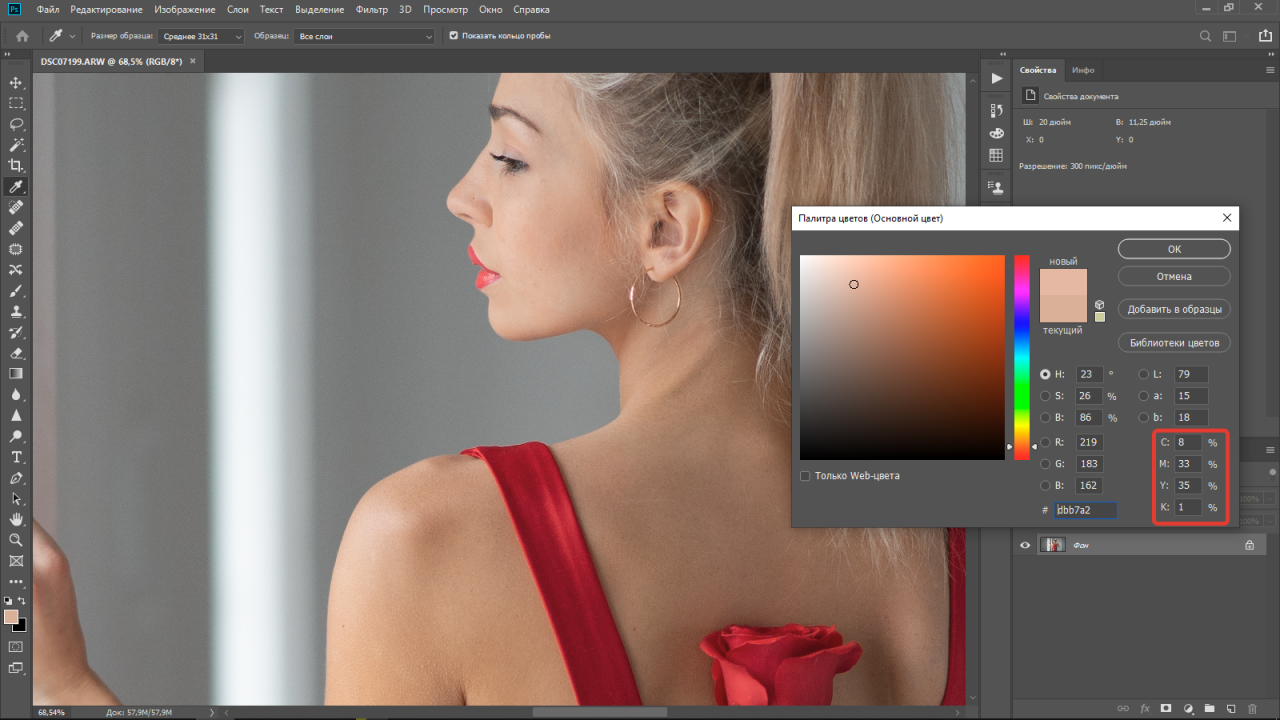Create new group folder icon

click(x=1209, y=709)
